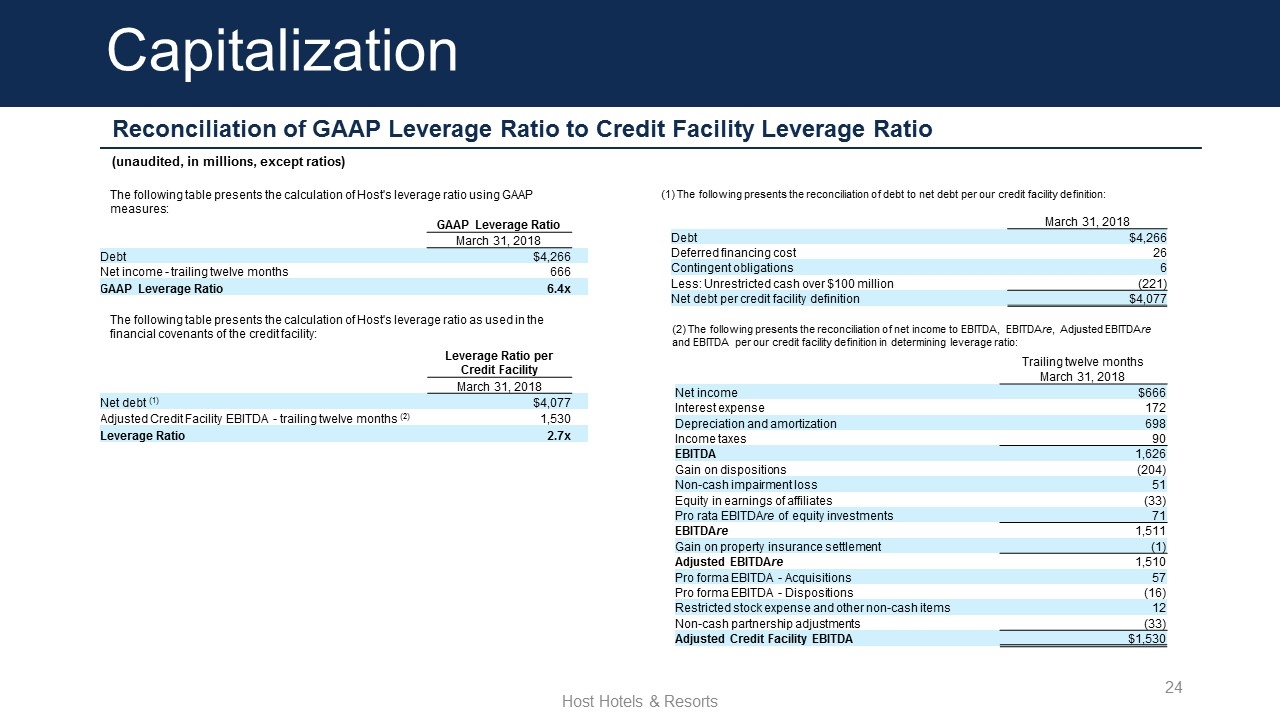This screenshot has height=720, width=1280.
Task: Select the 1,510 Adjusted EBITDAre value
Action: pos(1151,562)
